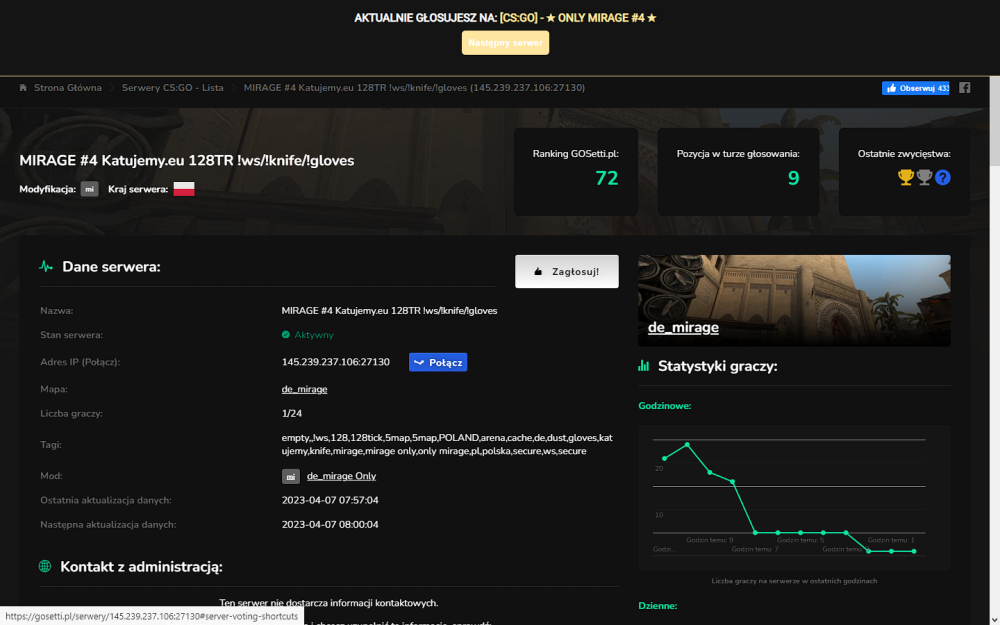Click the Polish flag server country icon
This screenshot has height=625, width=1000.
click(184, 189)
